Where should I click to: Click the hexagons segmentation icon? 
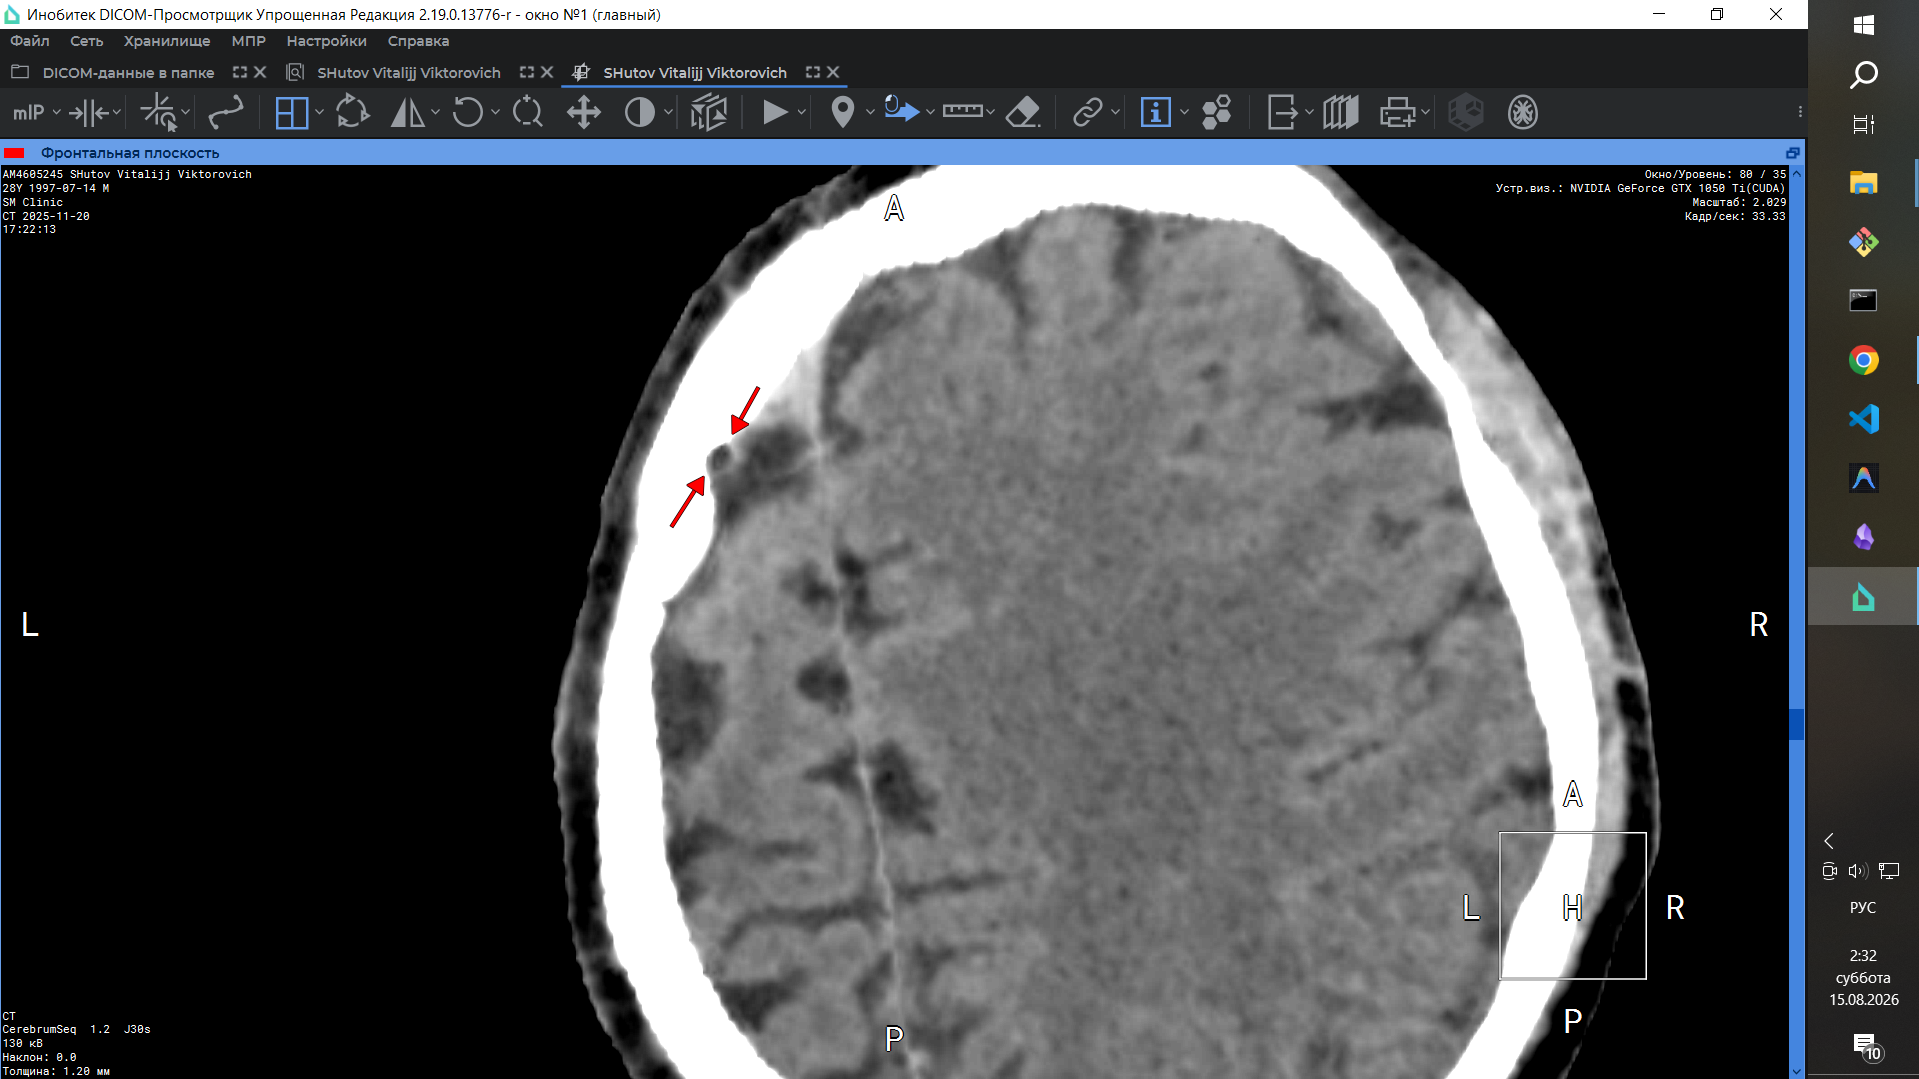[1217, 112]
